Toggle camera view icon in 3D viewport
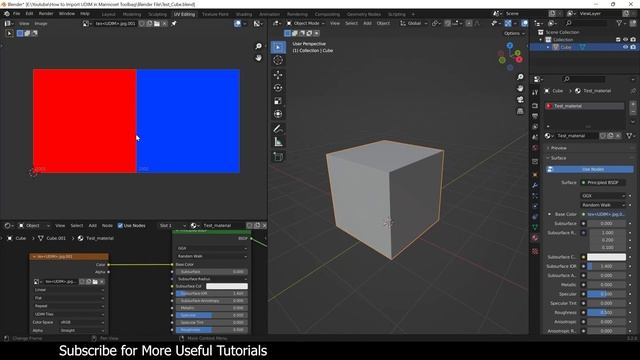640x360 pixels. point(520,100)
